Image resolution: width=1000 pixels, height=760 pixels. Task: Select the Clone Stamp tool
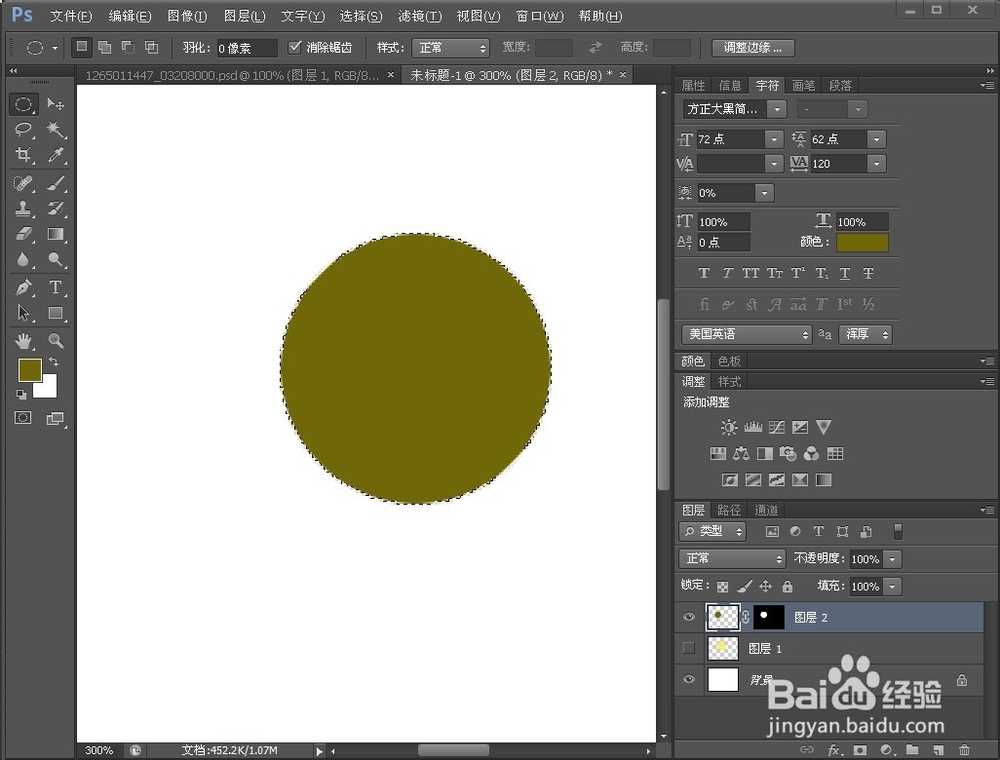coord(24,208)
